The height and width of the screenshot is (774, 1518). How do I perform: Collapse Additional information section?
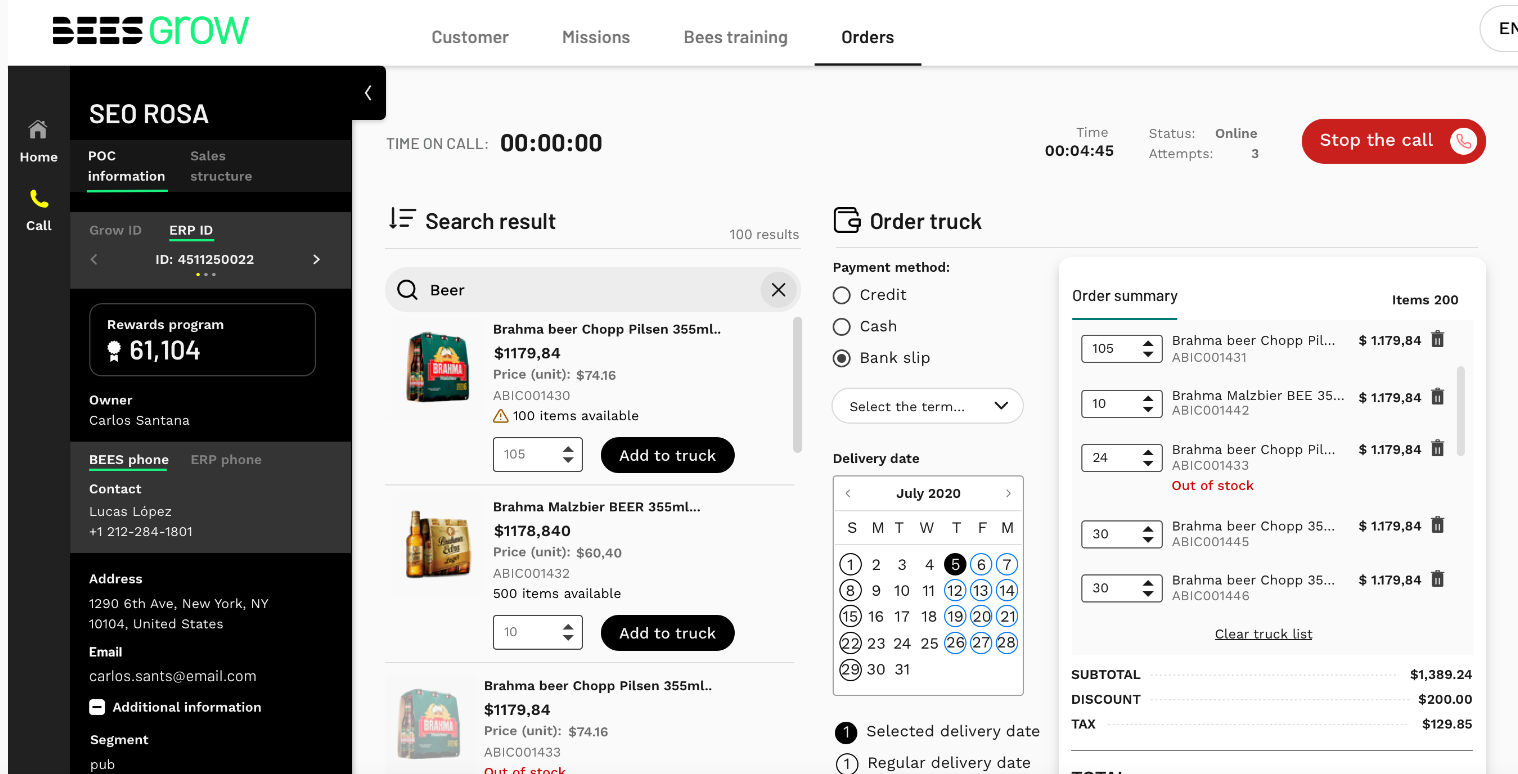point(97,707)
